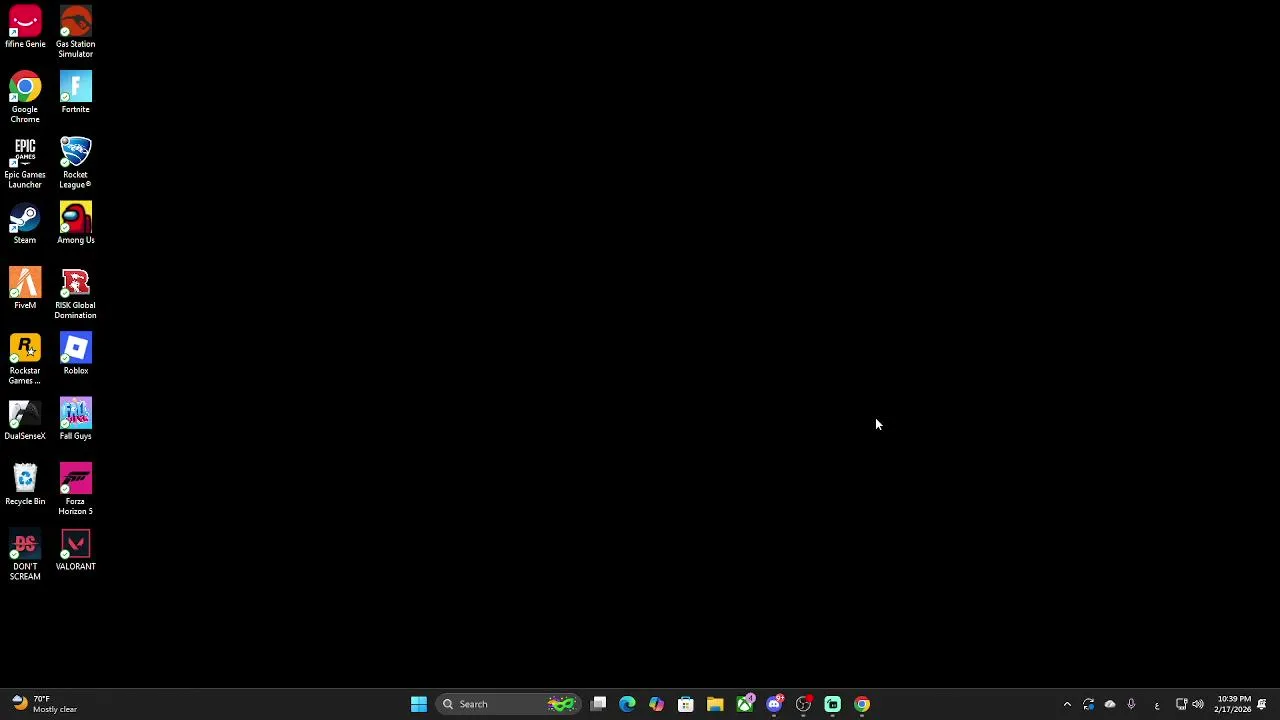Image resolution: width=1280 pixels, height=720 pixels.
Task: Open Copilot from the taskbar
Action: click(656, 704)
